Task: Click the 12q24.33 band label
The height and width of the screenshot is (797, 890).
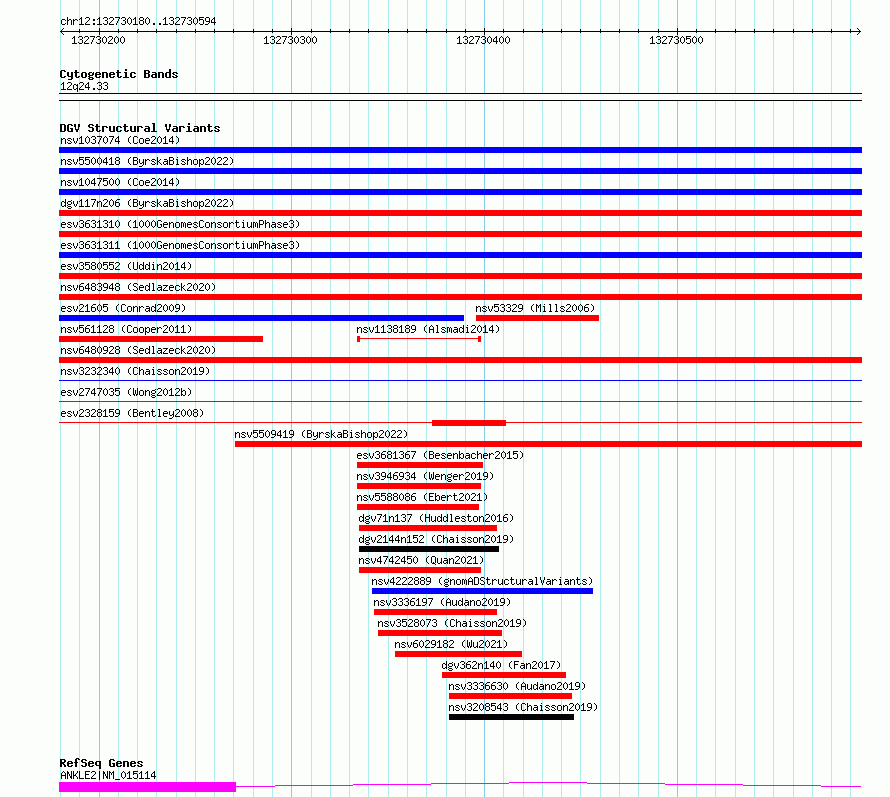Action: pos(84,86)
